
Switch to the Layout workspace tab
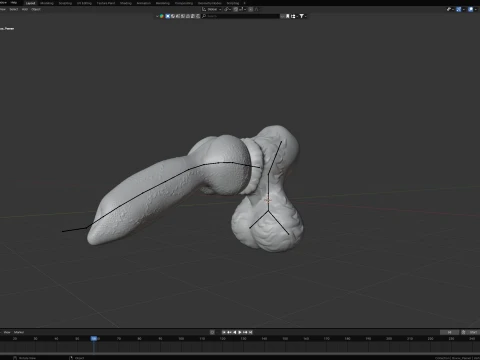click(x=30, y=3)
